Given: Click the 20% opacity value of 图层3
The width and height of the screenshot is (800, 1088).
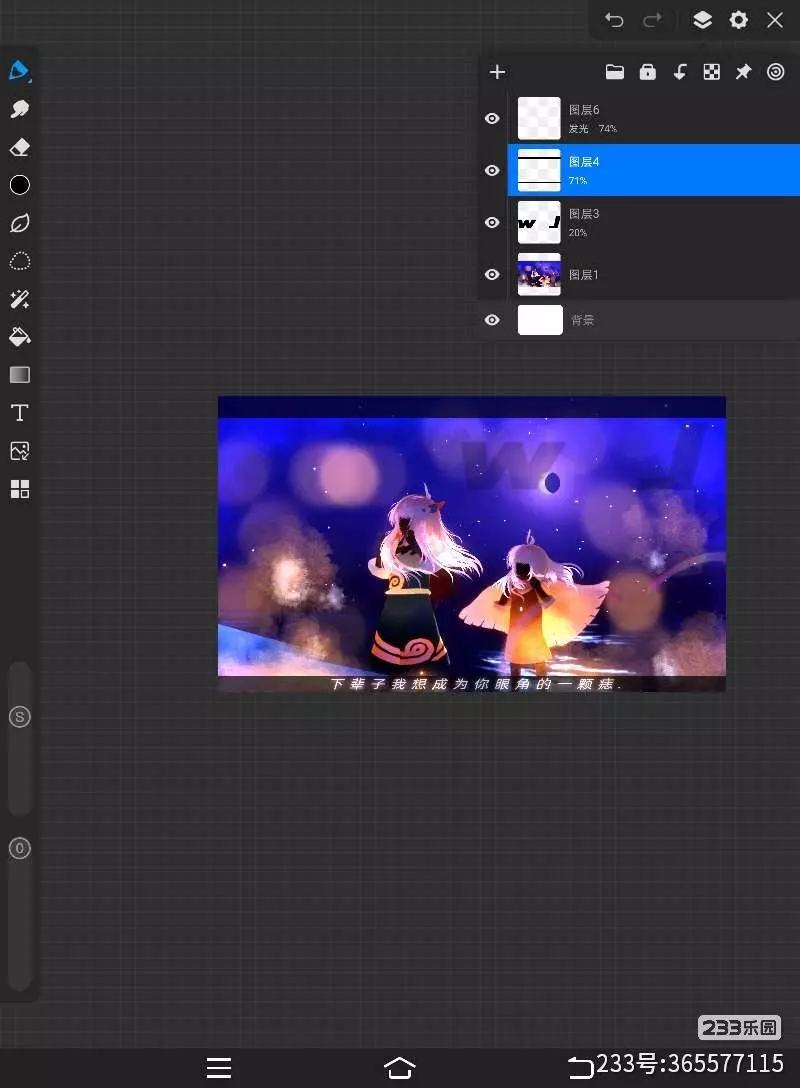Looking at the screenshot, I should tap(578, 232).
